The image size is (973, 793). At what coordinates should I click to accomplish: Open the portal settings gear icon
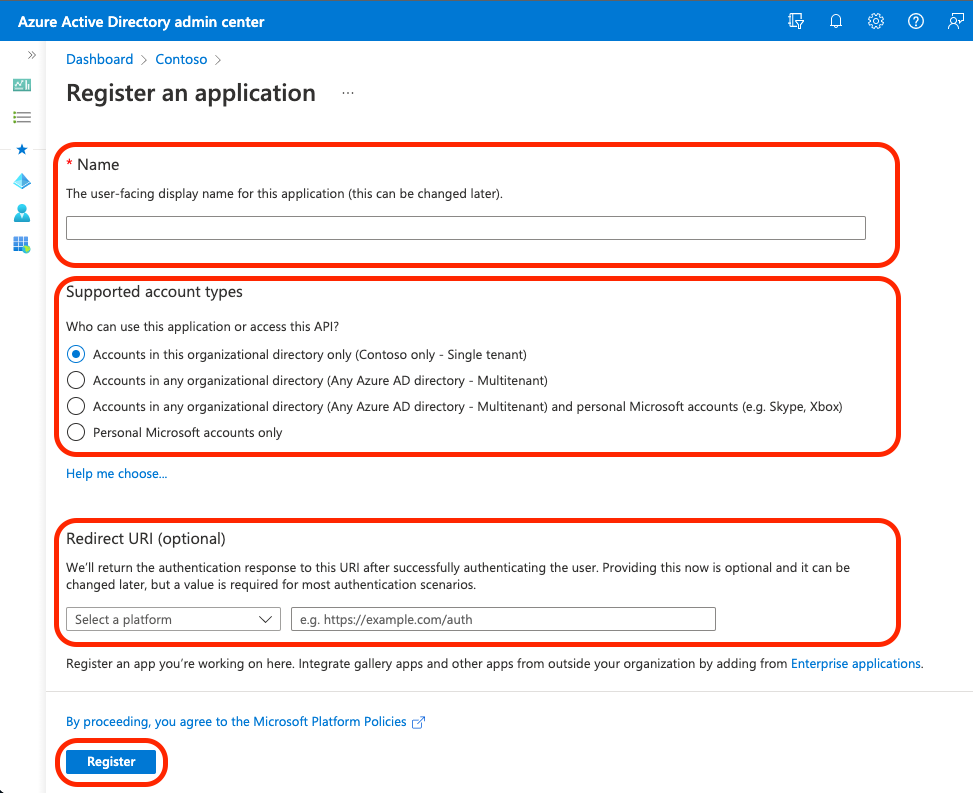coord(875,20)
